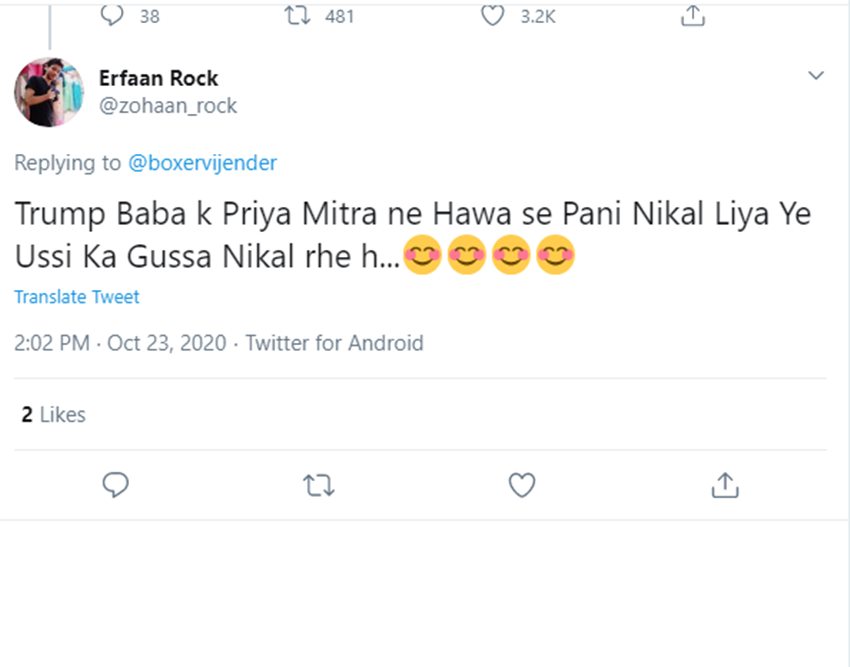
Task: Click heart icon showing 3.2K likes
Action: pos(492,15)
